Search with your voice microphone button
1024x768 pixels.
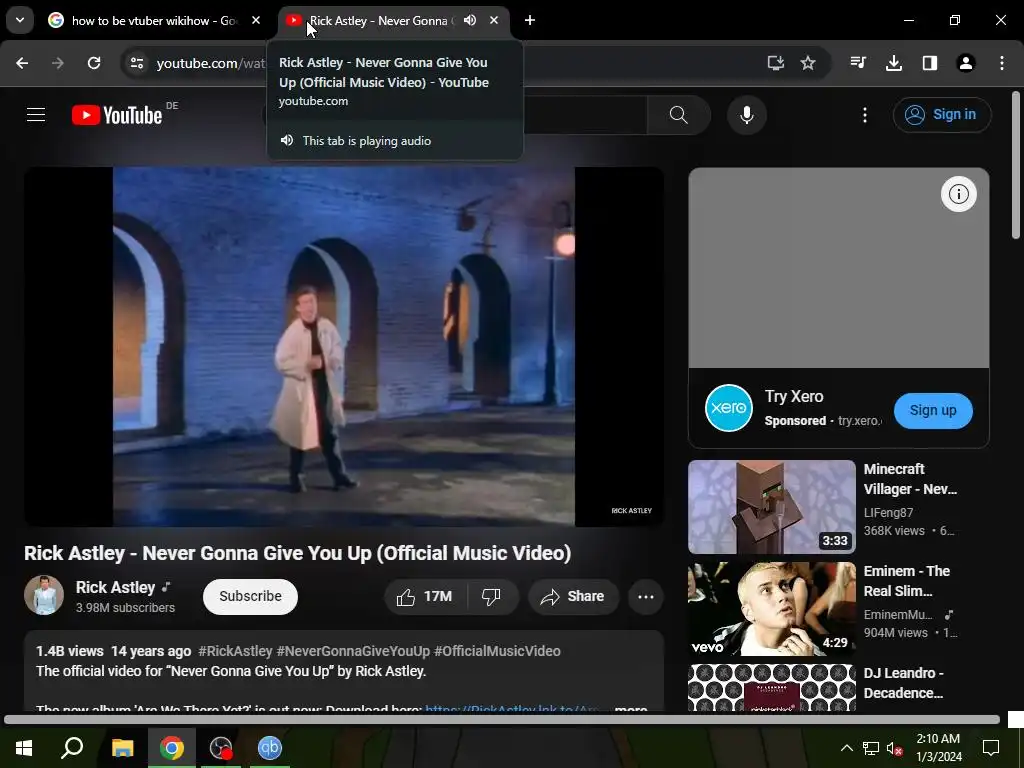[746, 115]
